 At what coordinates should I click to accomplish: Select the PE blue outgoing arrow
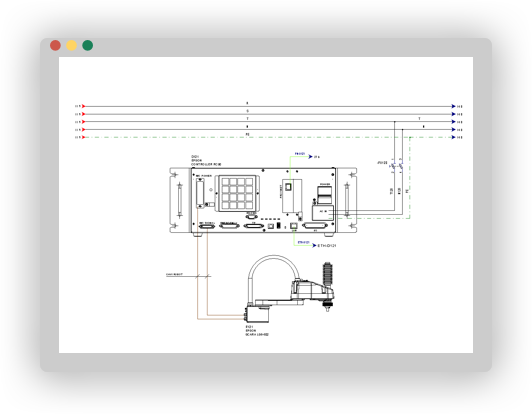(x=453, y=137)
